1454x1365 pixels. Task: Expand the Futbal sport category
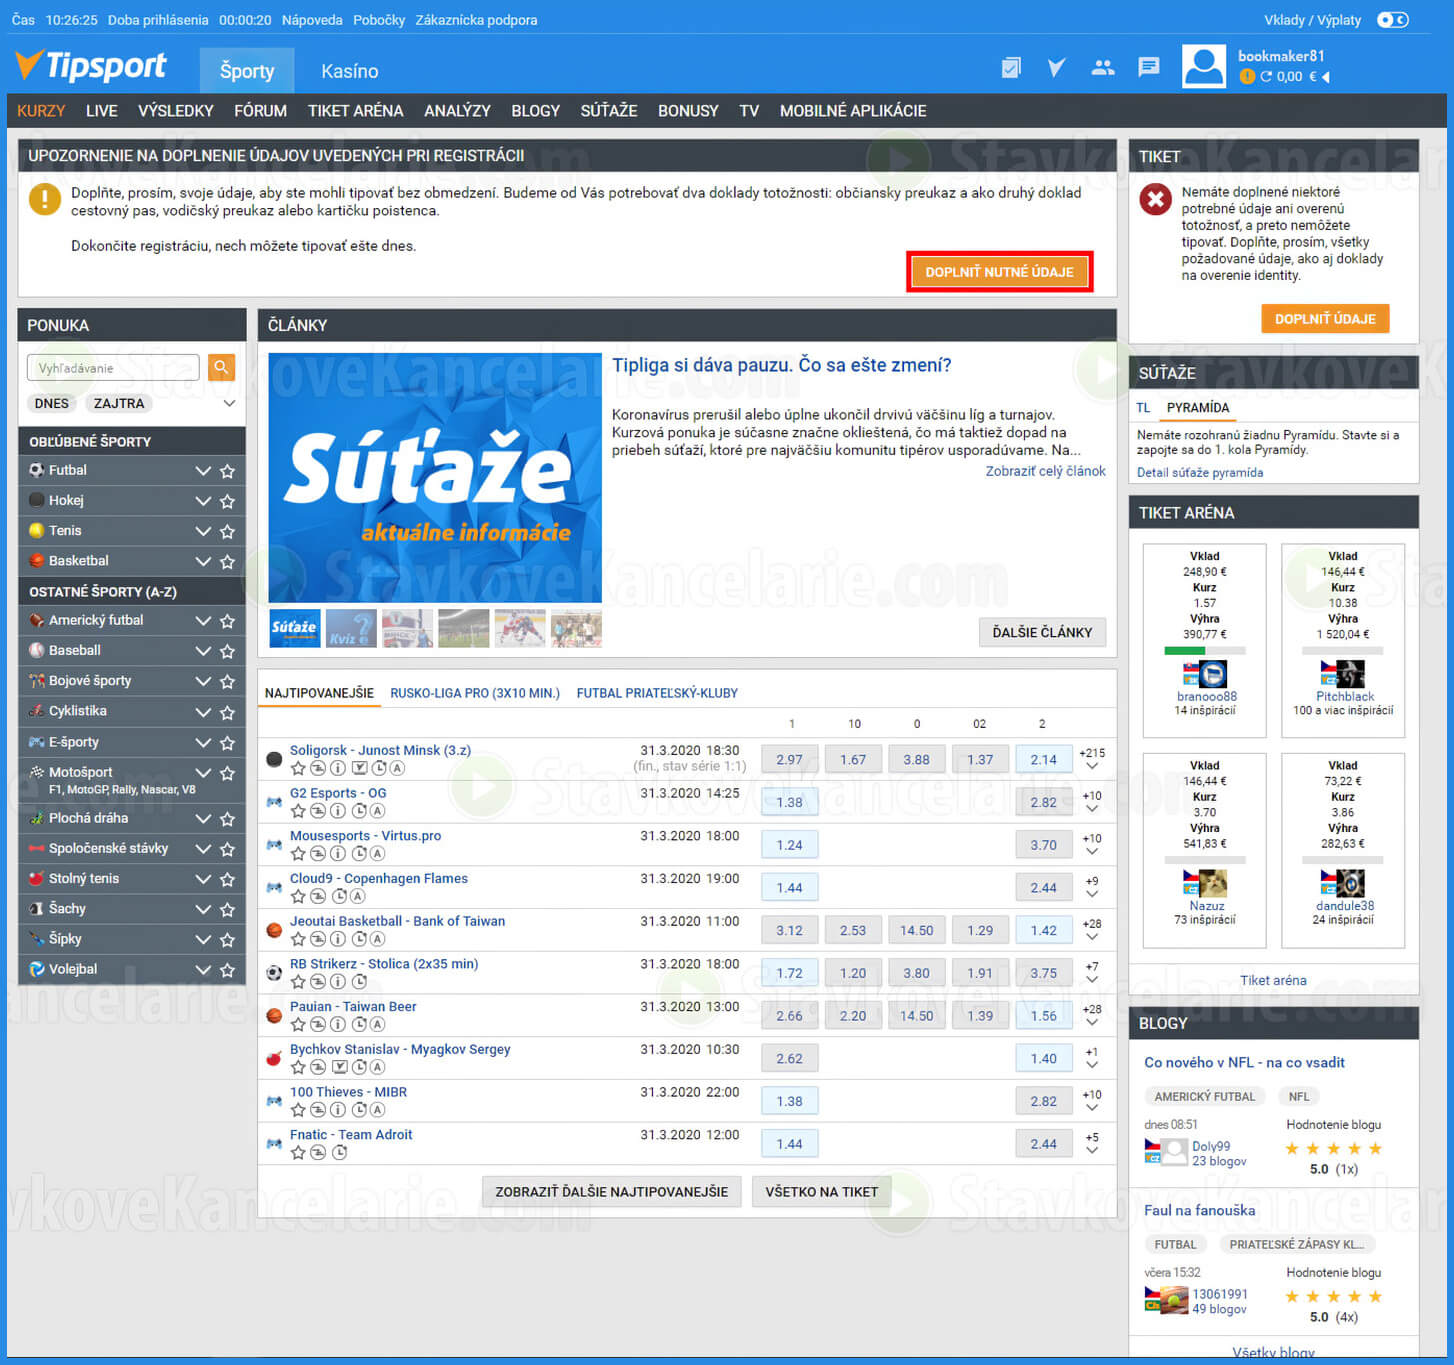coord(203,471)
